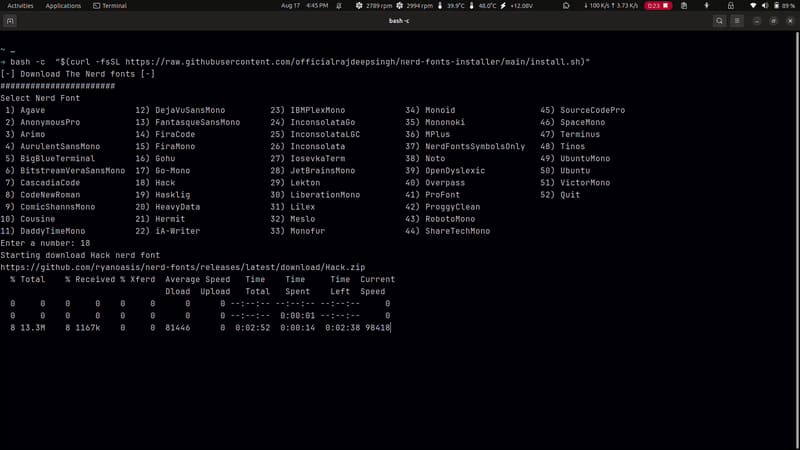
Task: Click the 2789 rpm fan indicator
Action: [374, 6]
